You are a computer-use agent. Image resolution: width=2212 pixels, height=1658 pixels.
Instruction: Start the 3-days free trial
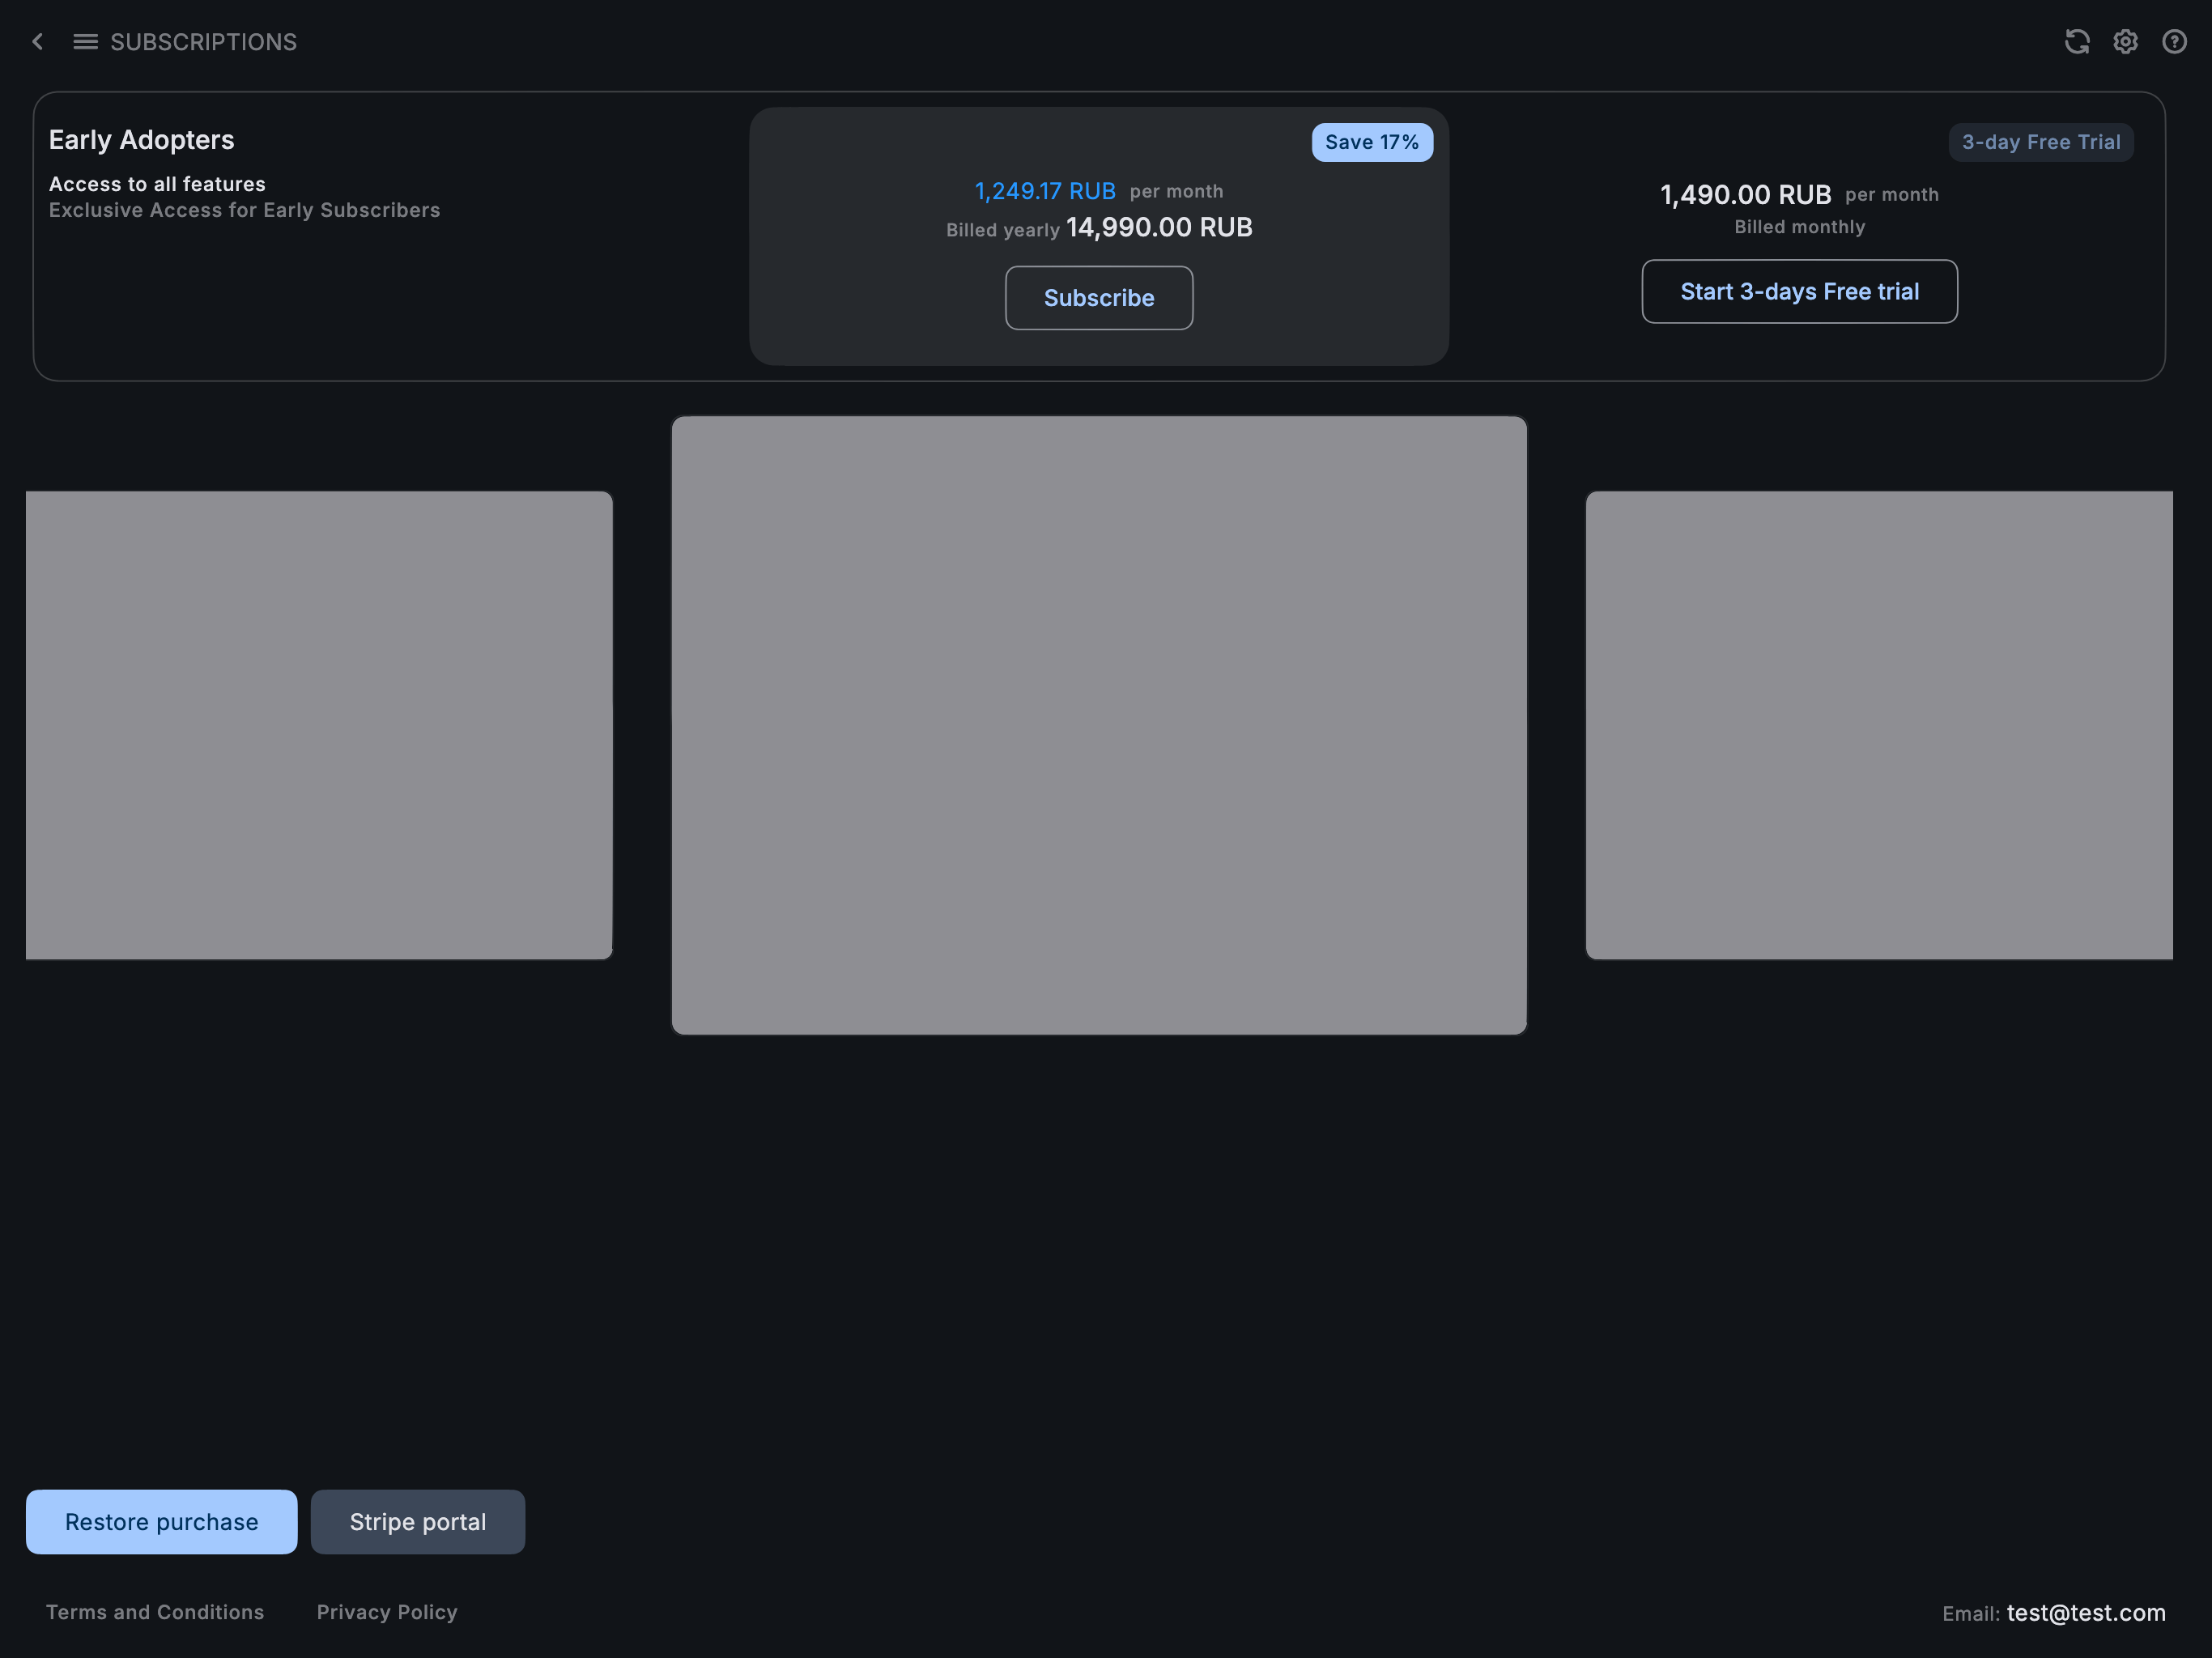tap(1799, 291)
